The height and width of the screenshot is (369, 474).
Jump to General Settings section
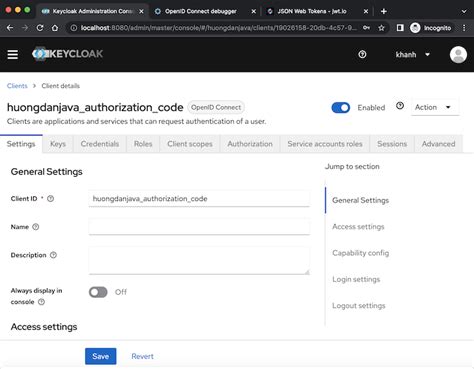[360, 200]
